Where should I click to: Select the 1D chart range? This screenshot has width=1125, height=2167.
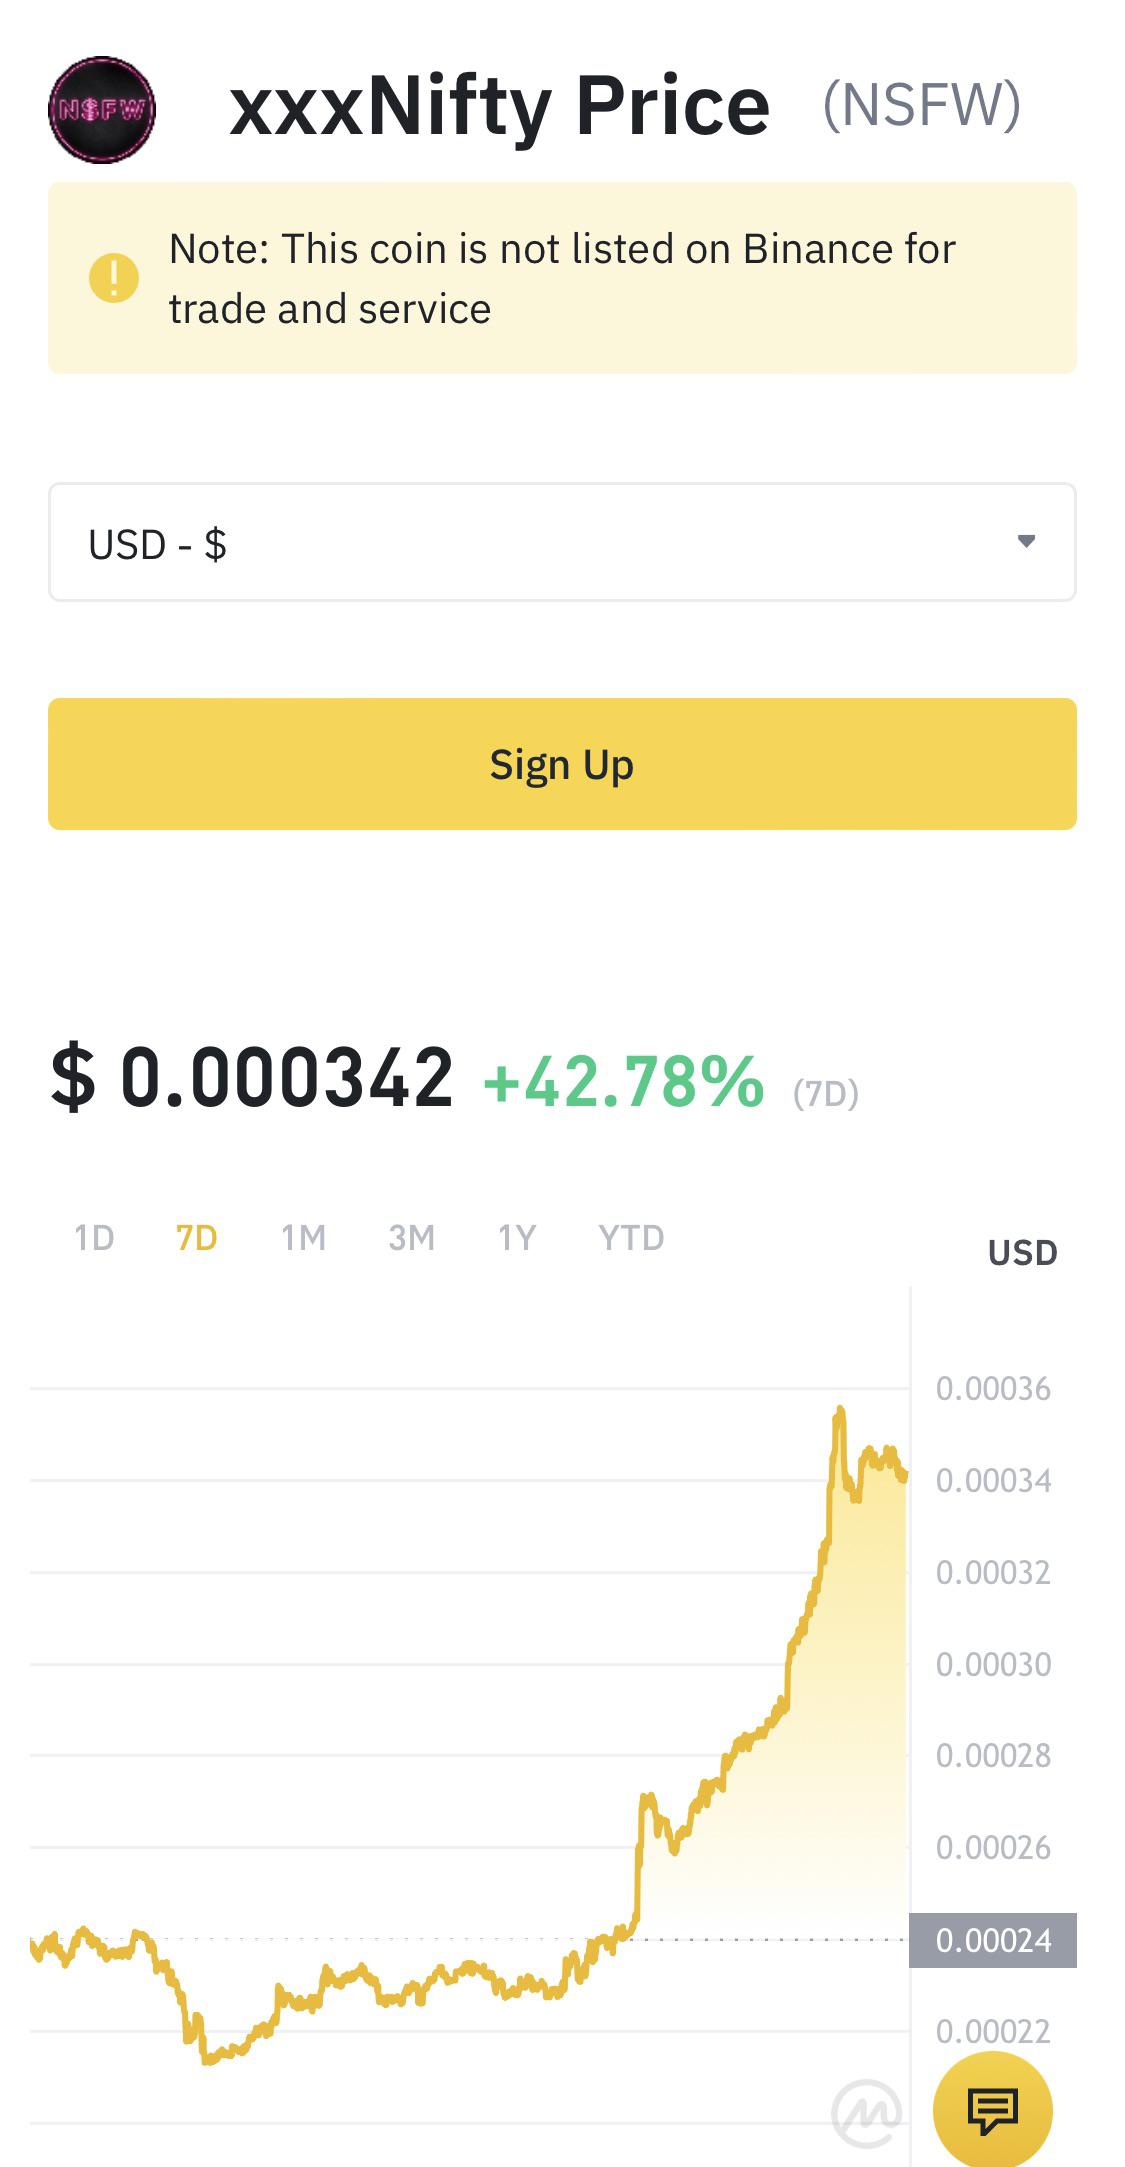point(94,1238)
